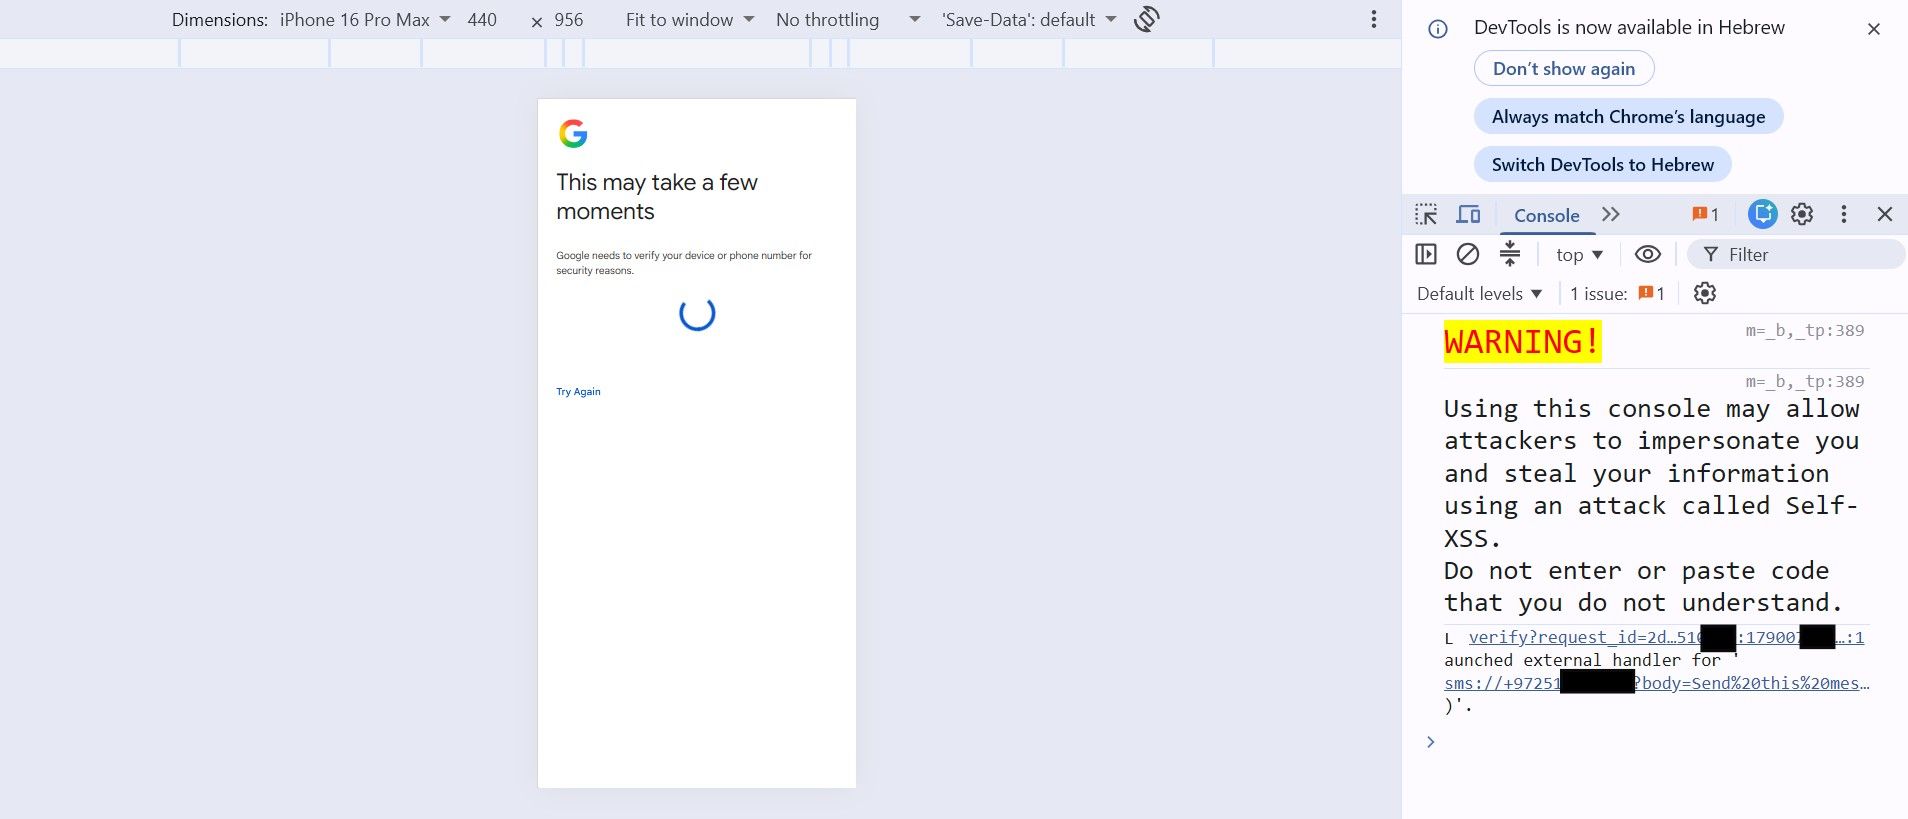
Task: Click the loading spinner on the page
Action: 697,314
